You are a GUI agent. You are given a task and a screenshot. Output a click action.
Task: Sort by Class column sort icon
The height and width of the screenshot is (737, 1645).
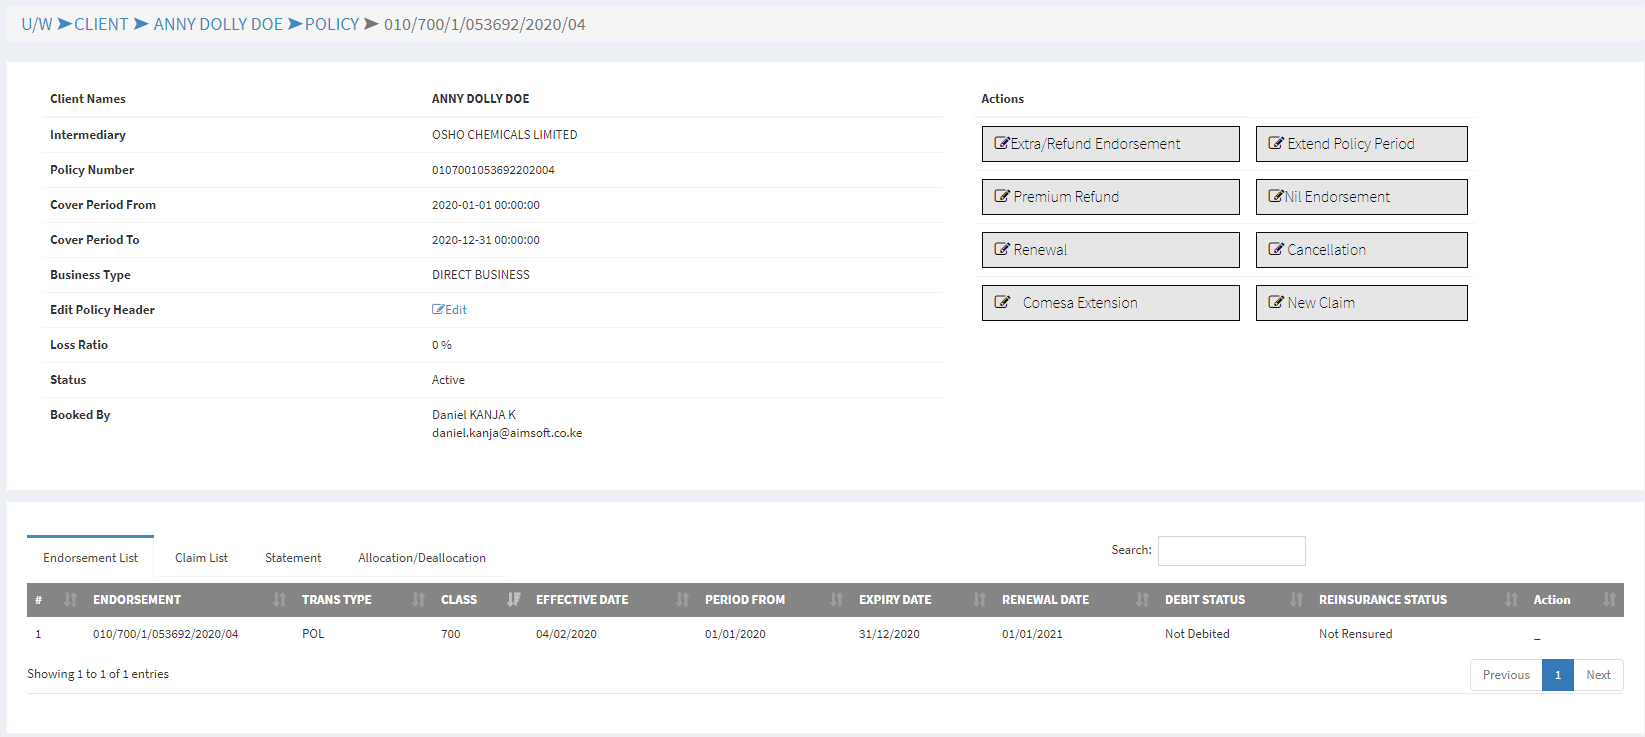513,600
